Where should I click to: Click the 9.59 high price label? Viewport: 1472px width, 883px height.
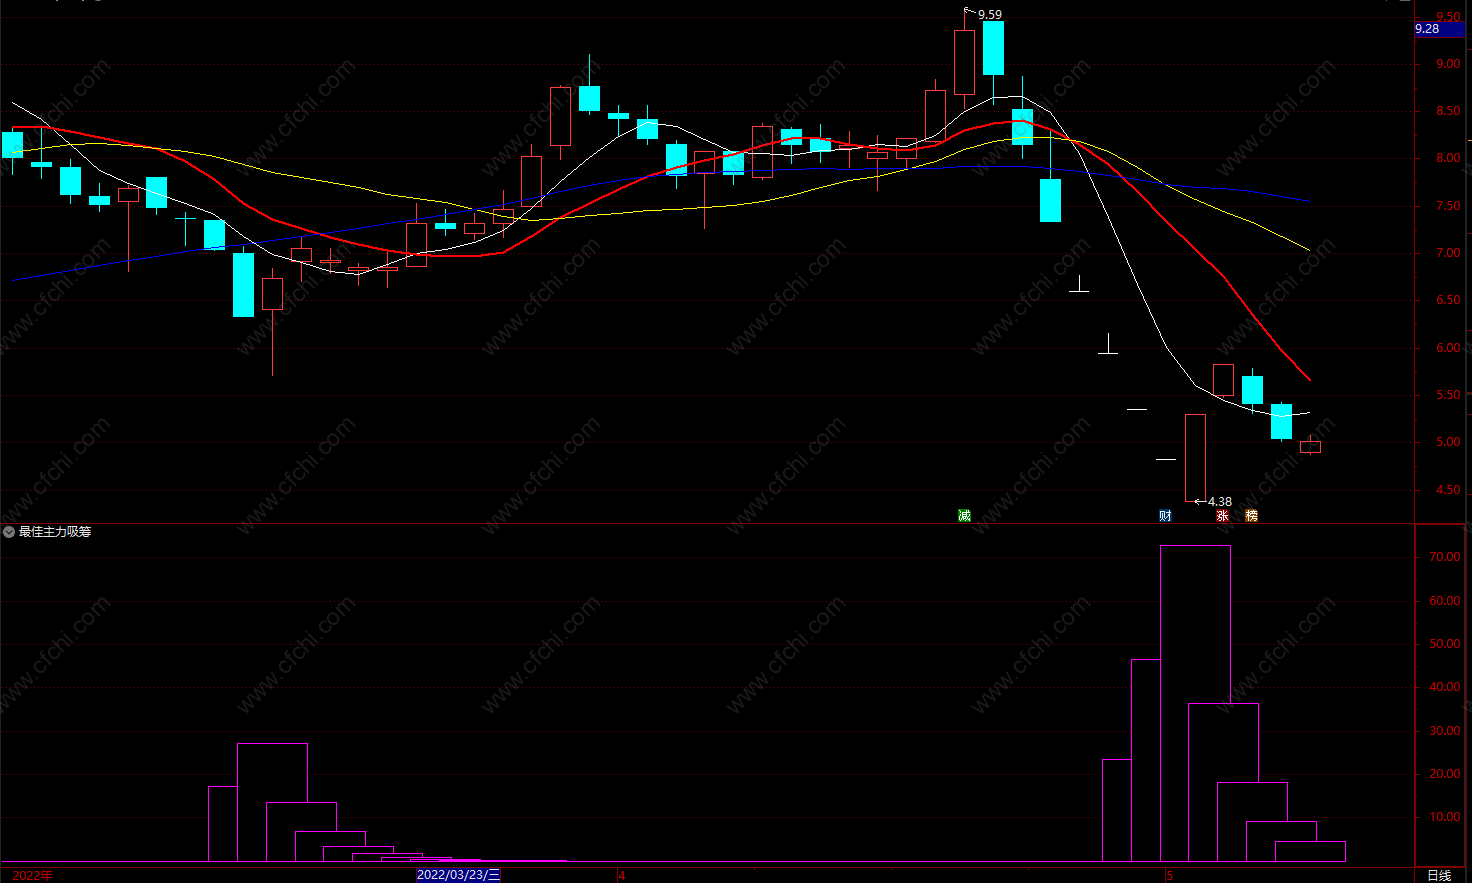tap(989, 15)
